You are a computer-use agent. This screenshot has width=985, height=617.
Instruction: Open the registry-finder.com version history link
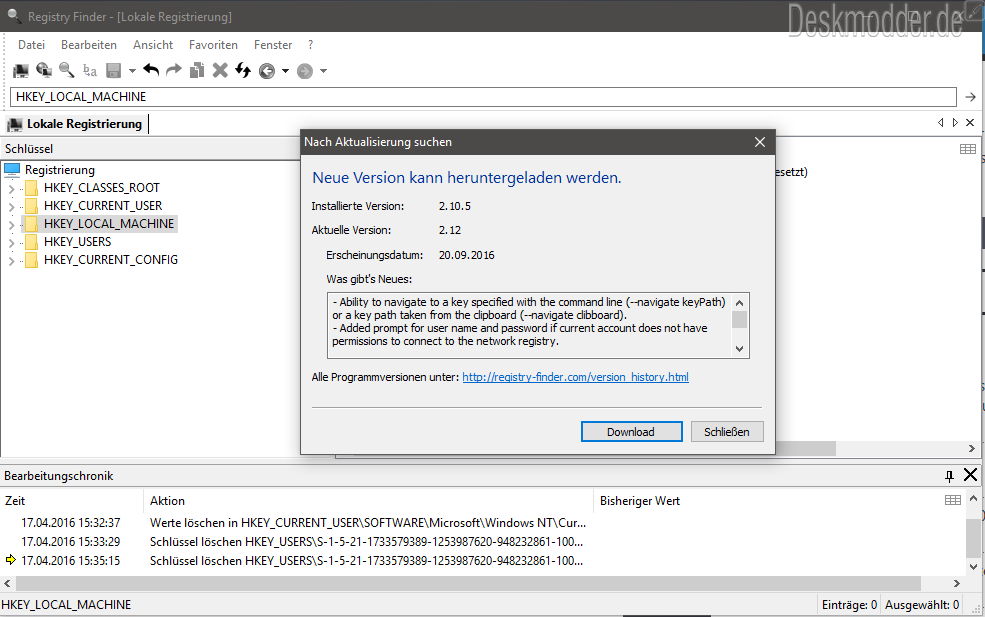(575, 377)
